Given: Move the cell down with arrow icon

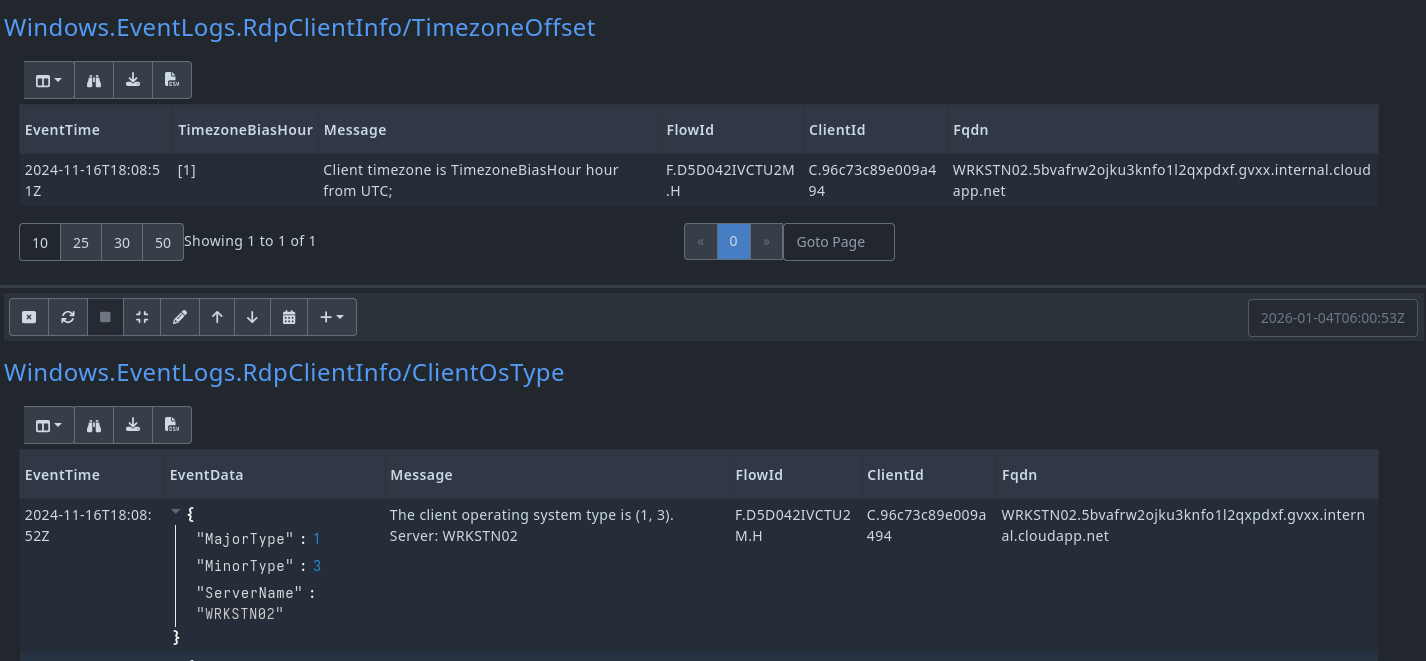Looking at the screenshot, I should pyautogui.click(x=252, y=317).
